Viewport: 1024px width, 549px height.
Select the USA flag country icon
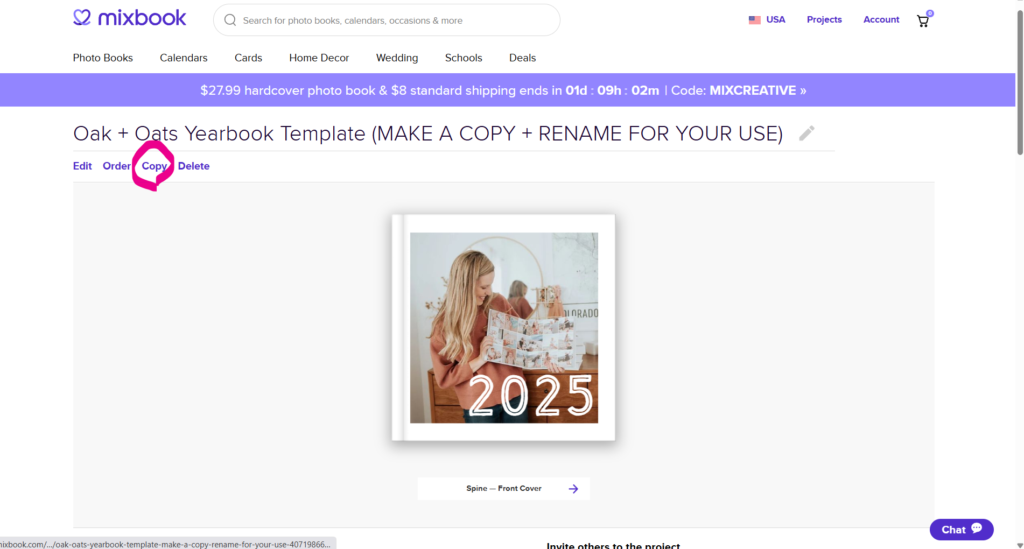[x=754, y=20]
